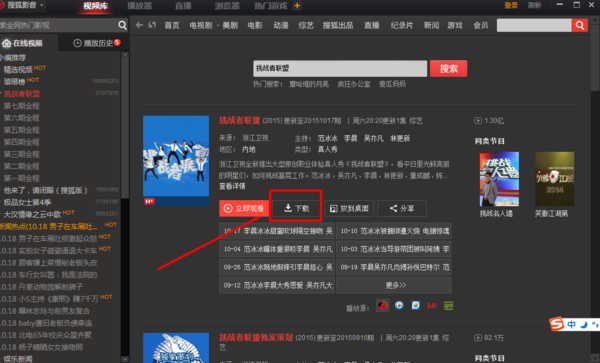600x363 pixels.
Task: Click the 登录 login link
Action: [x=511, y=5]
